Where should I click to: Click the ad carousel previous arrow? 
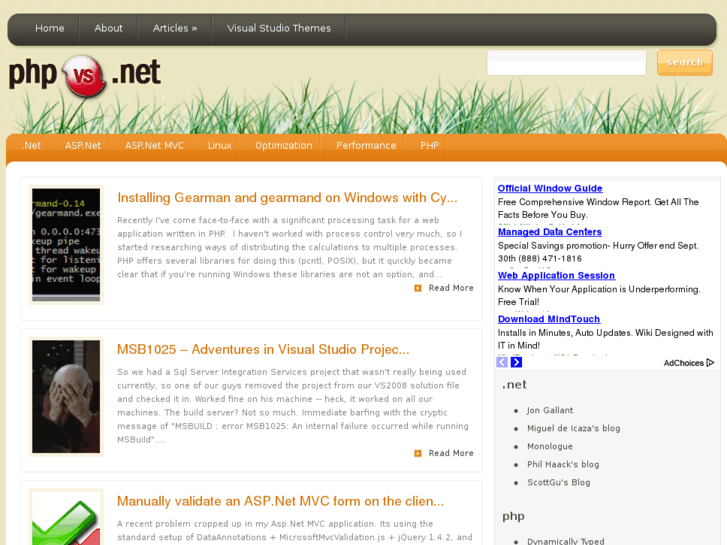pyautogui.click(x=502, y=362)
